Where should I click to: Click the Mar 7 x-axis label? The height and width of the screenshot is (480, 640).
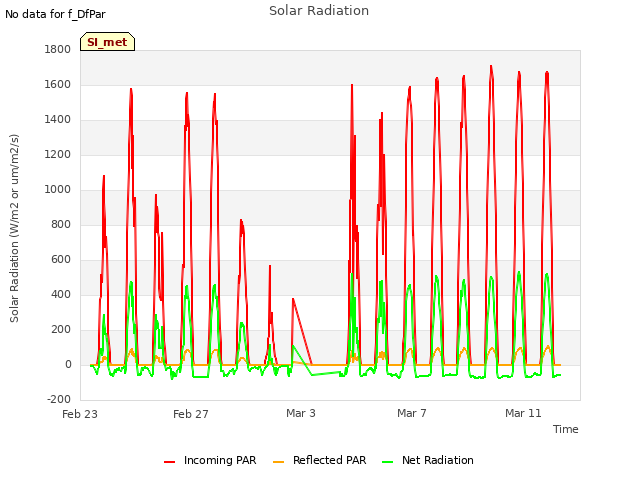pos(411,413)
